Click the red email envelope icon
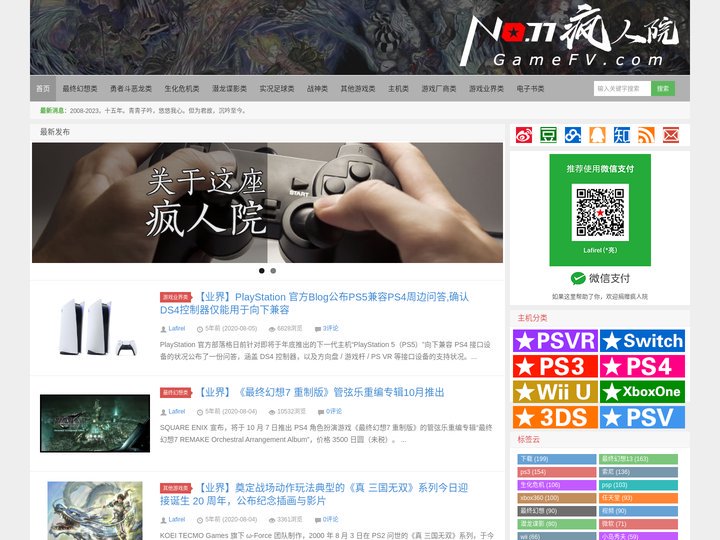The image size is (720, 540). coord(671,135)
